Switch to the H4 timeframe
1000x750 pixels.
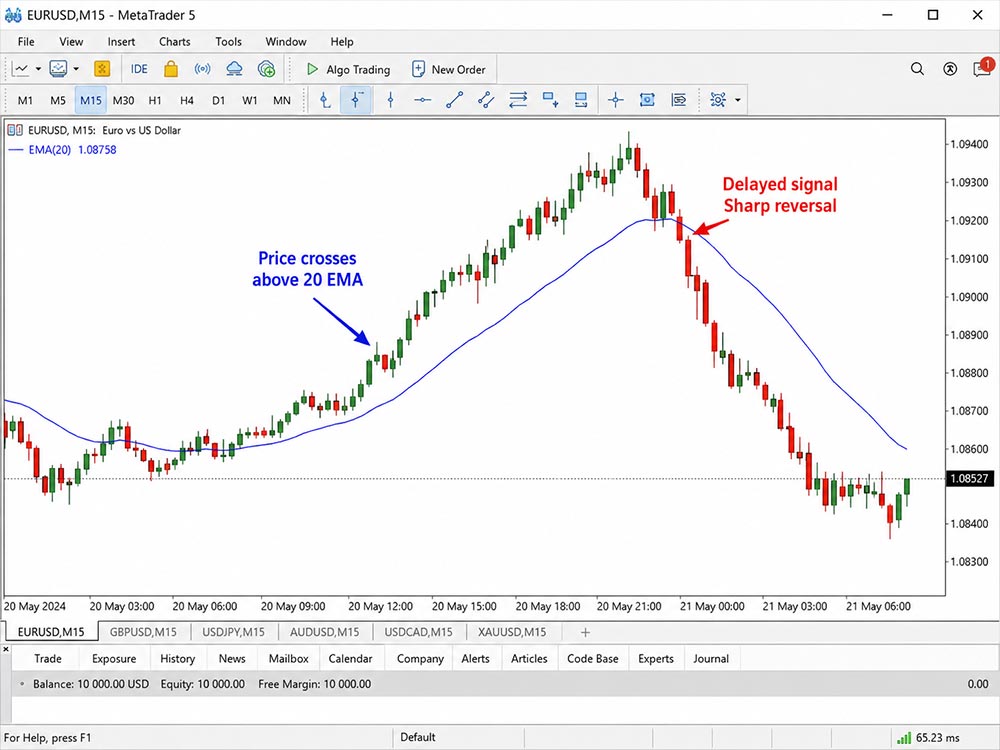(187, 100)
